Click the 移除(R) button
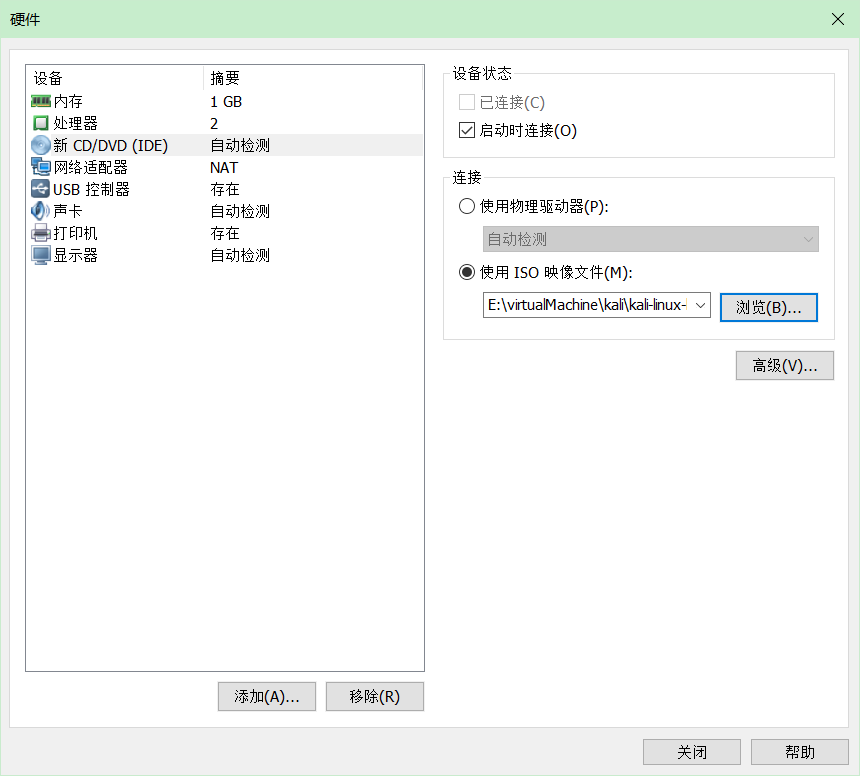This screenshot has width=860, height=776. click(x=375, y=696)
